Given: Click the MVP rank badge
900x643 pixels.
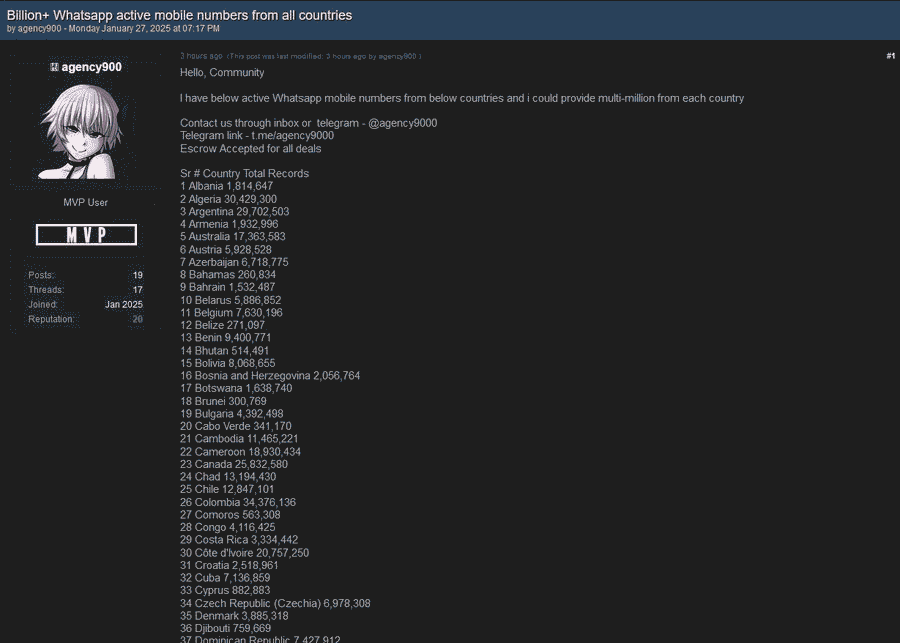Looking at the screenshot, I should 86,235.
